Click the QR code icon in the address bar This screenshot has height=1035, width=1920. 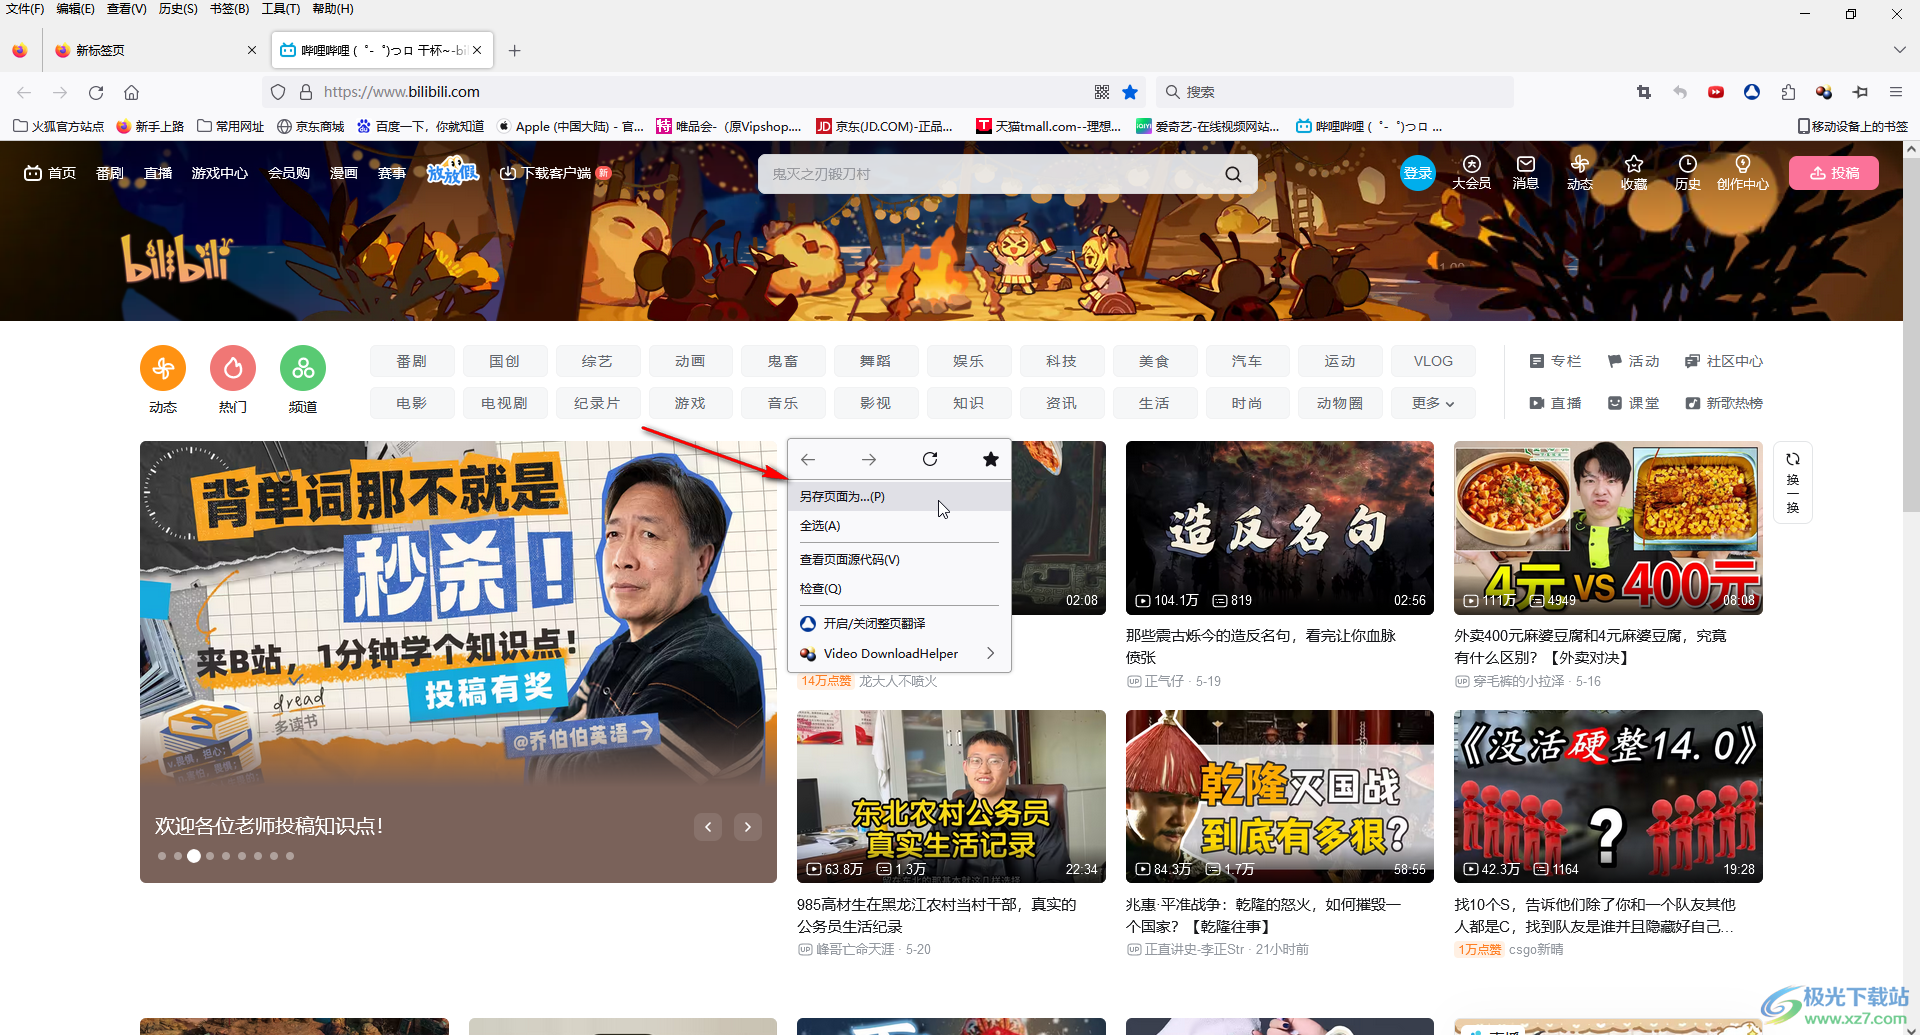coord(1102,92)
